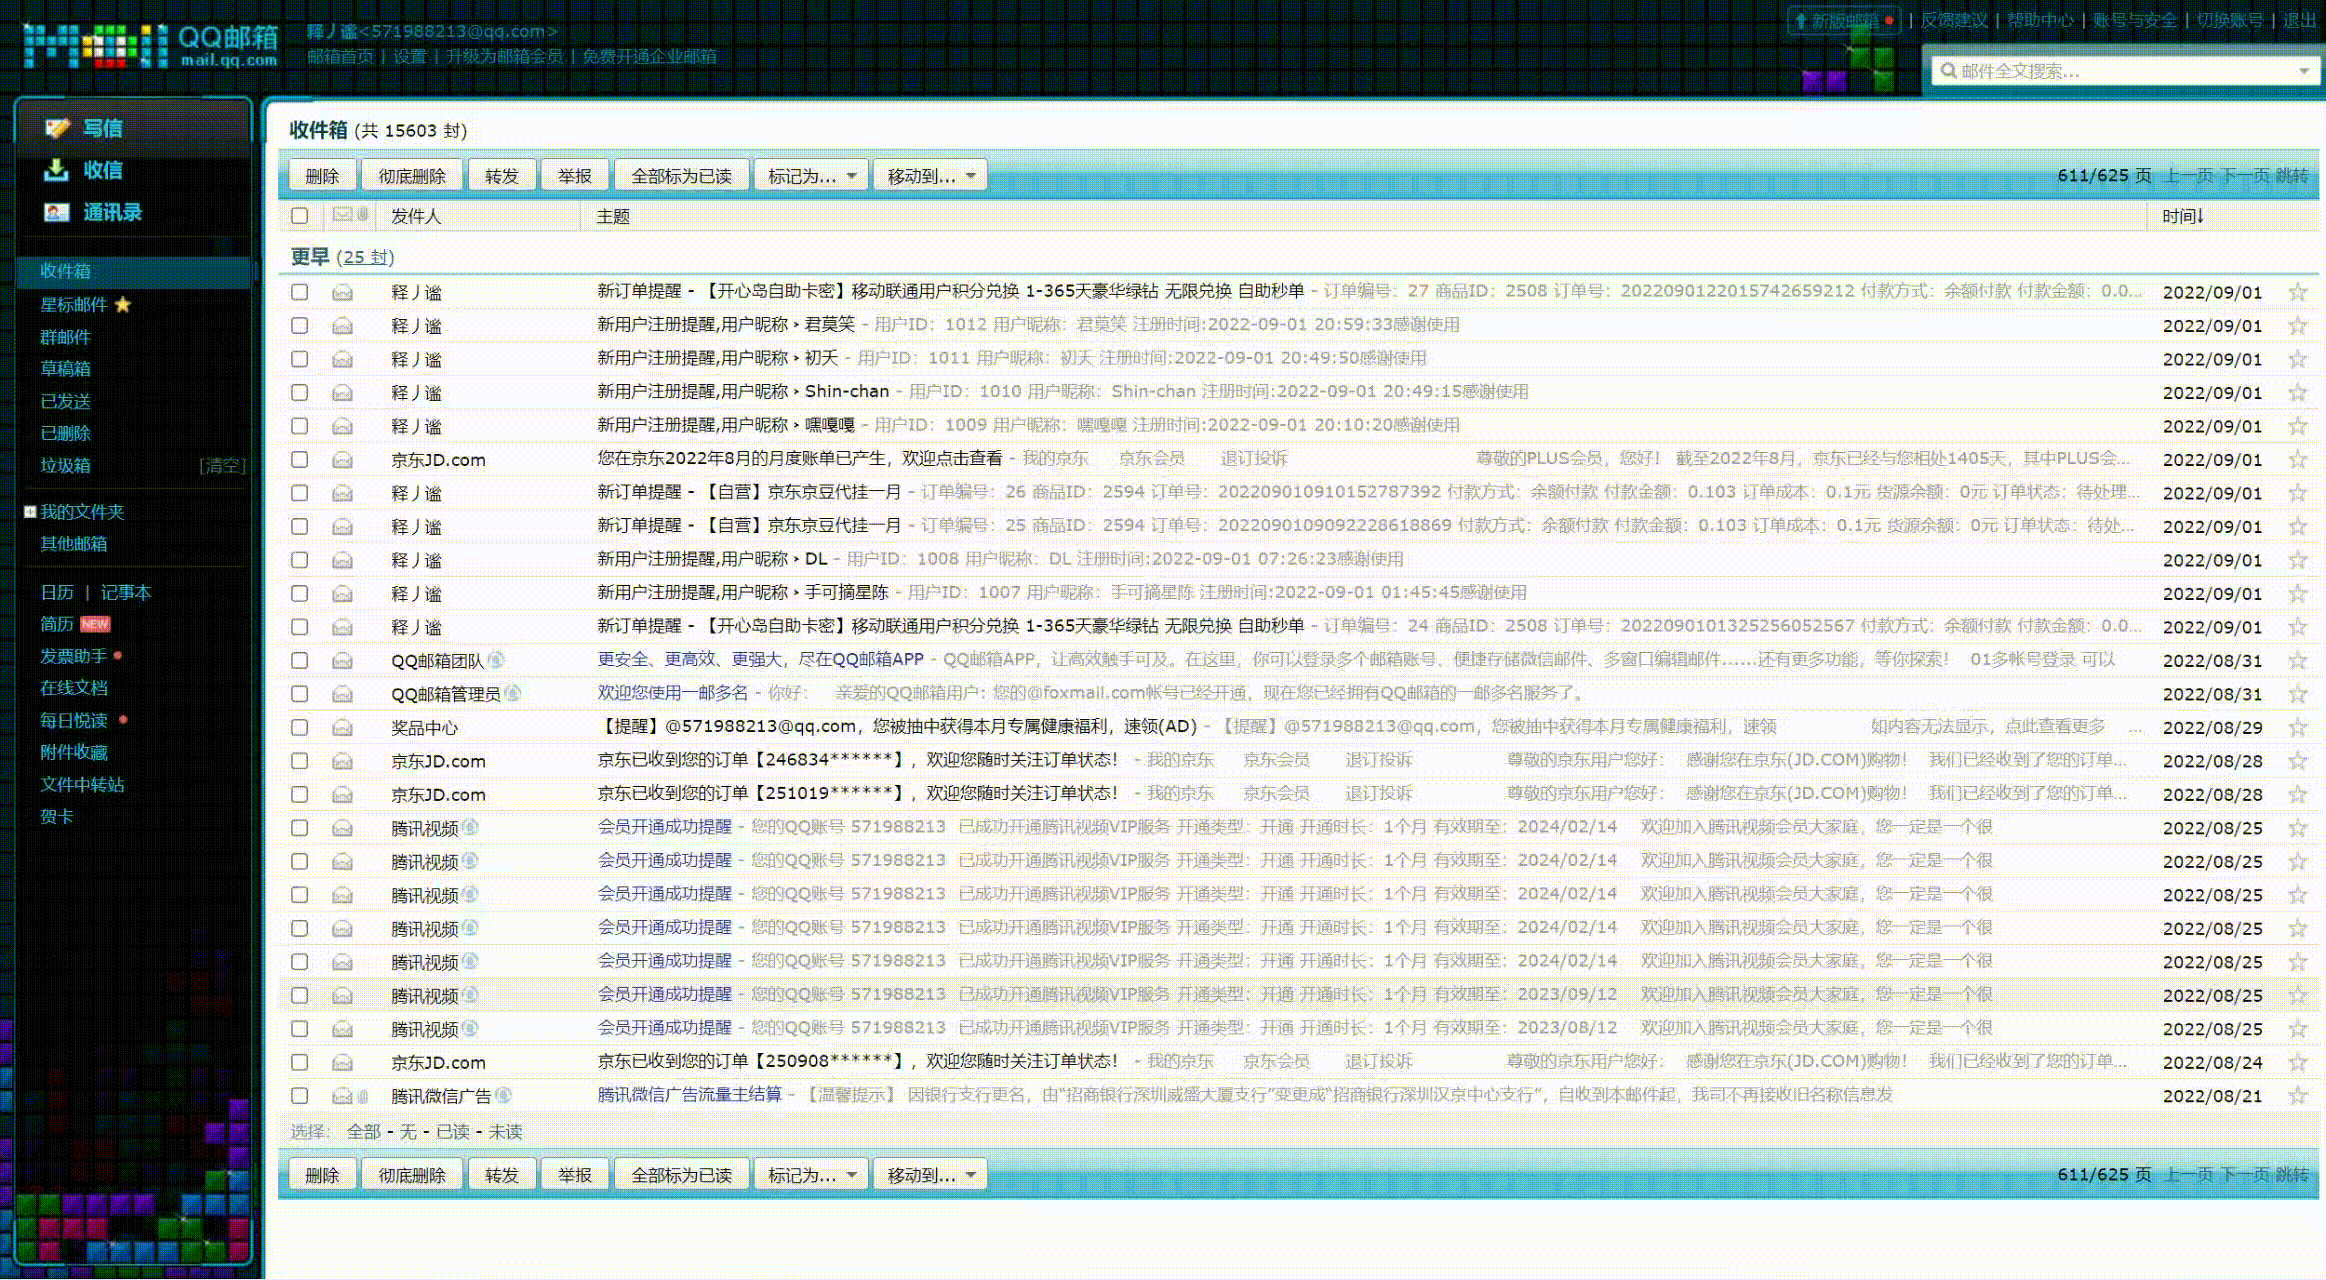Viewport: 2326px width, 1280px height.
Task: Expand the search box dropdown arrow
Action: click(x=2303, y=71)
